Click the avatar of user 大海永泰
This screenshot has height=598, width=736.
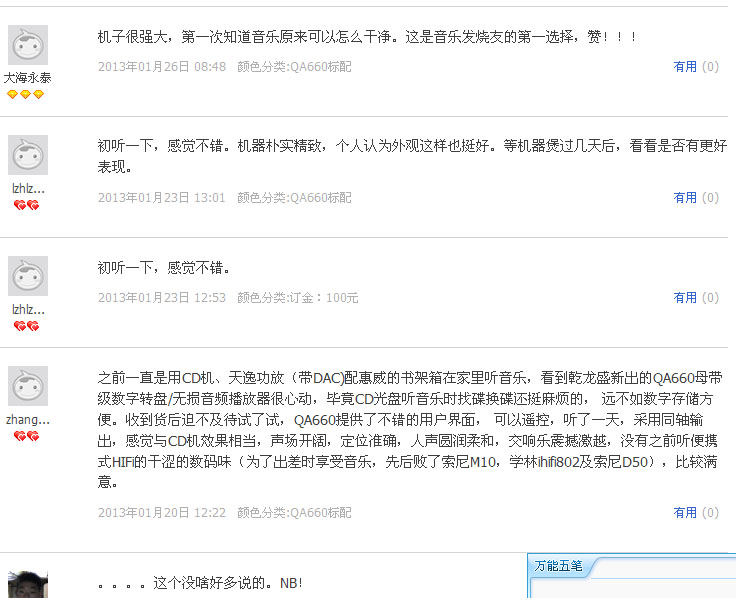28,46
